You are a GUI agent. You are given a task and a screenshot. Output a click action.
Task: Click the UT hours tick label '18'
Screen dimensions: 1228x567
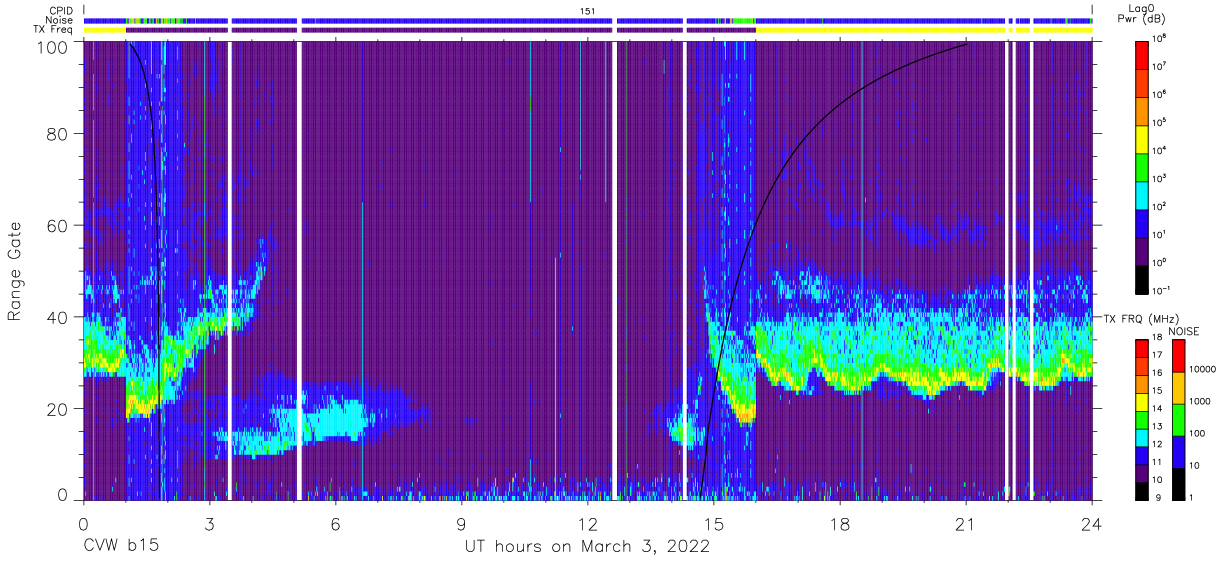coord(840,523)
